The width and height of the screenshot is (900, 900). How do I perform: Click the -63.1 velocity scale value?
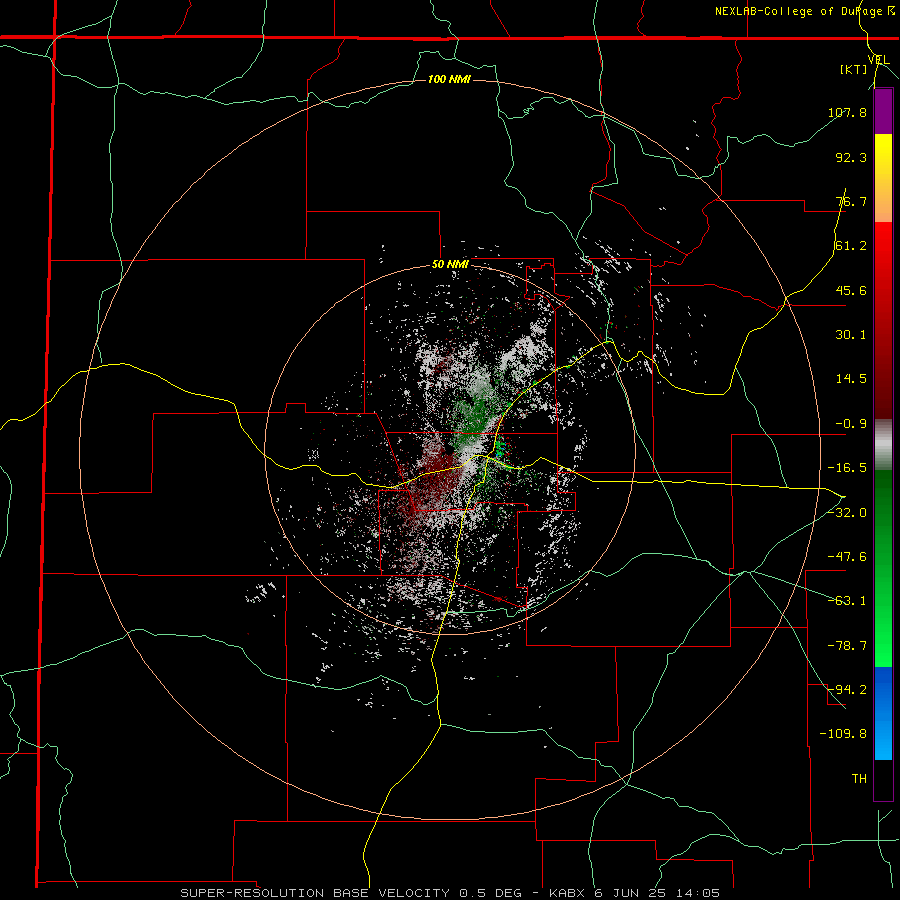click(x=847, y=601)
